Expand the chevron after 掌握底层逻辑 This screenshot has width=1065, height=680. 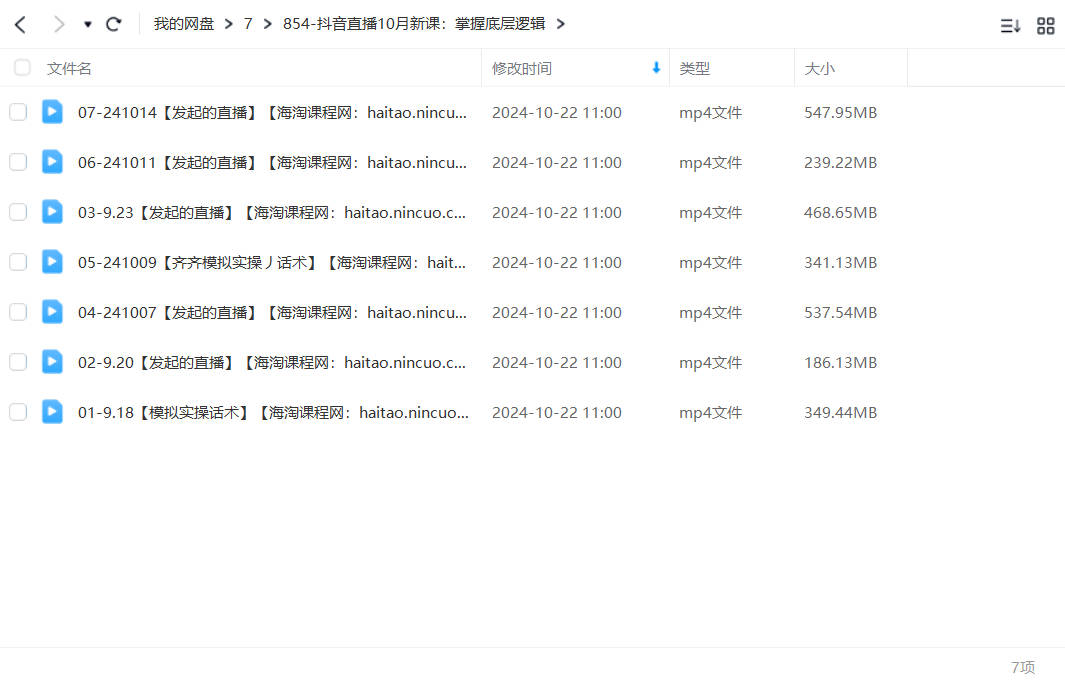560,24
